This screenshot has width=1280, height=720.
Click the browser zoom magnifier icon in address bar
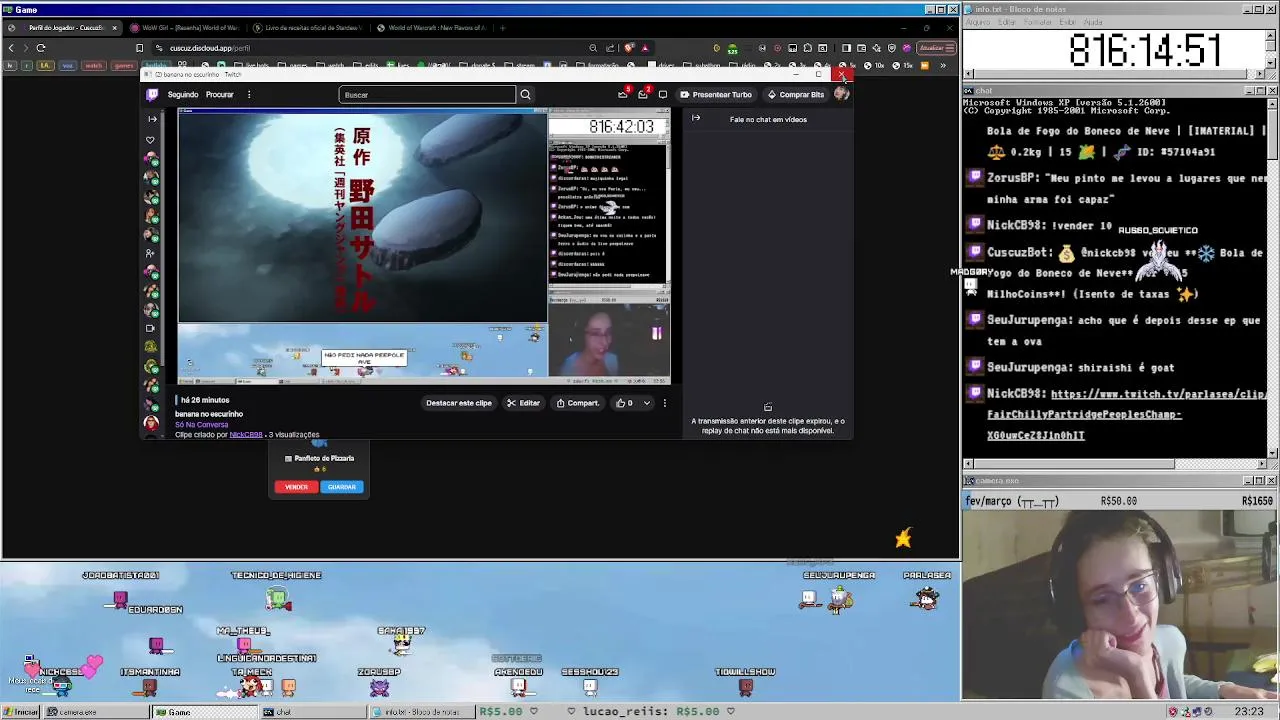click(593, 48)
